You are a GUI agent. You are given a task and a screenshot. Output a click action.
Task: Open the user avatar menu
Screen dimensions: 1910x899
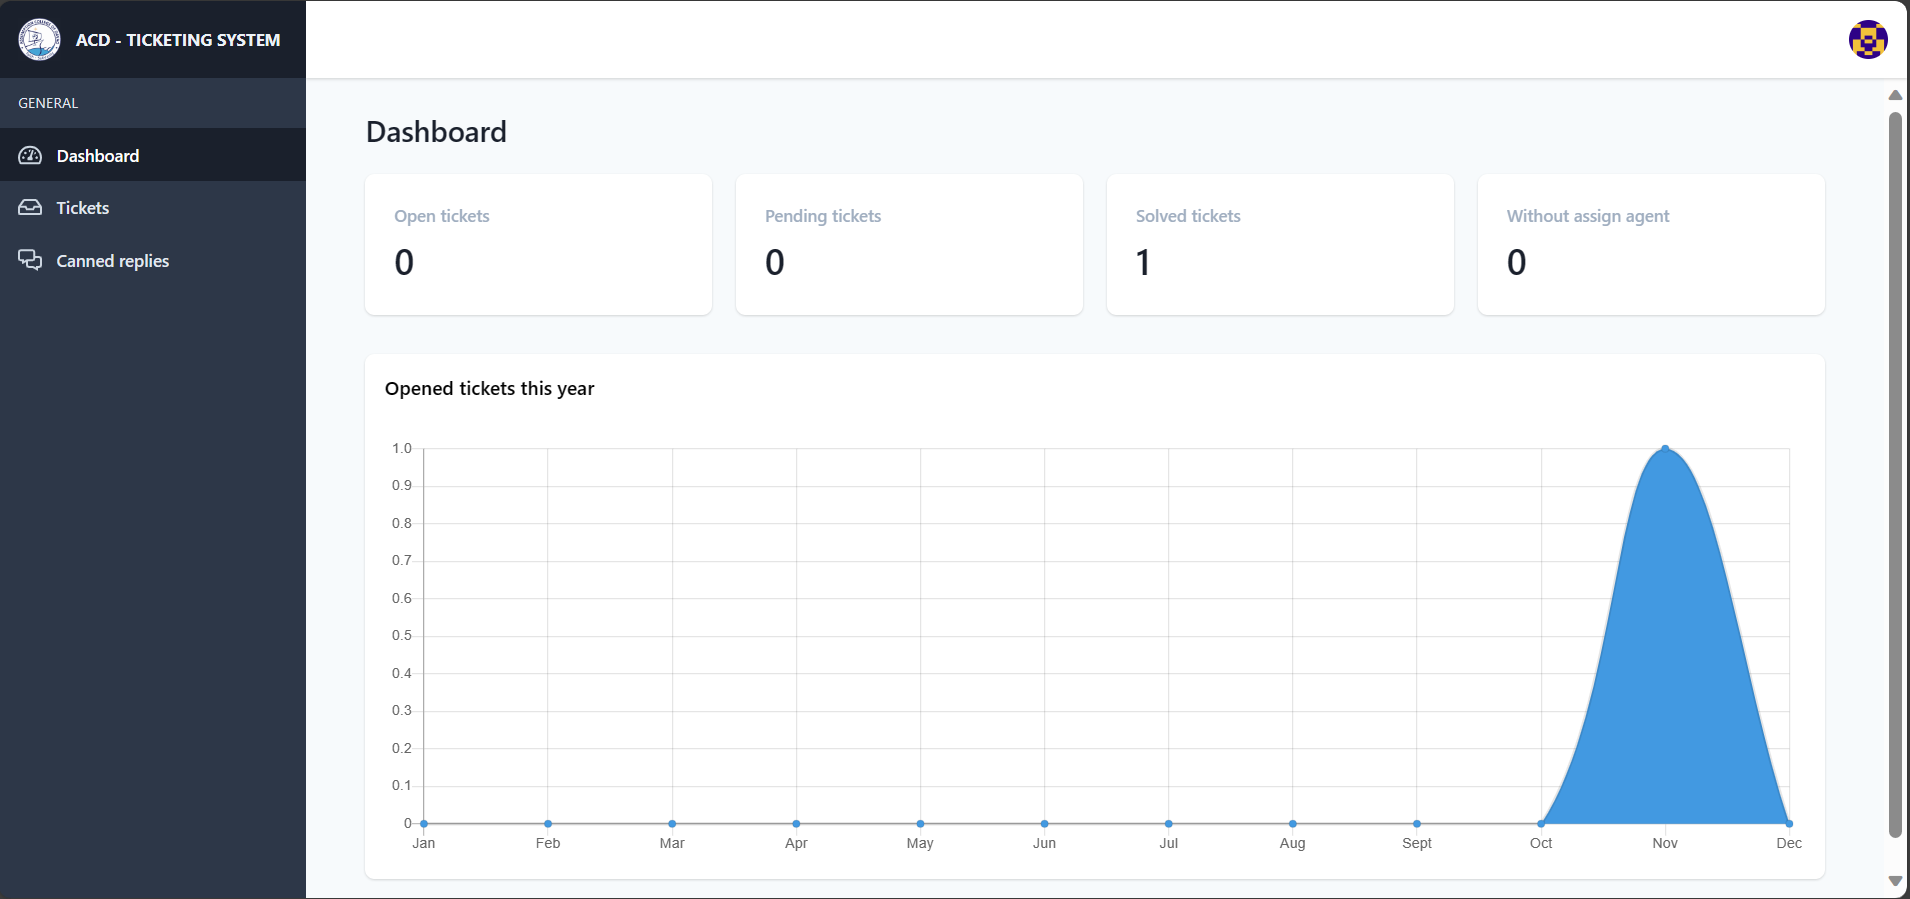point(1867,40)
